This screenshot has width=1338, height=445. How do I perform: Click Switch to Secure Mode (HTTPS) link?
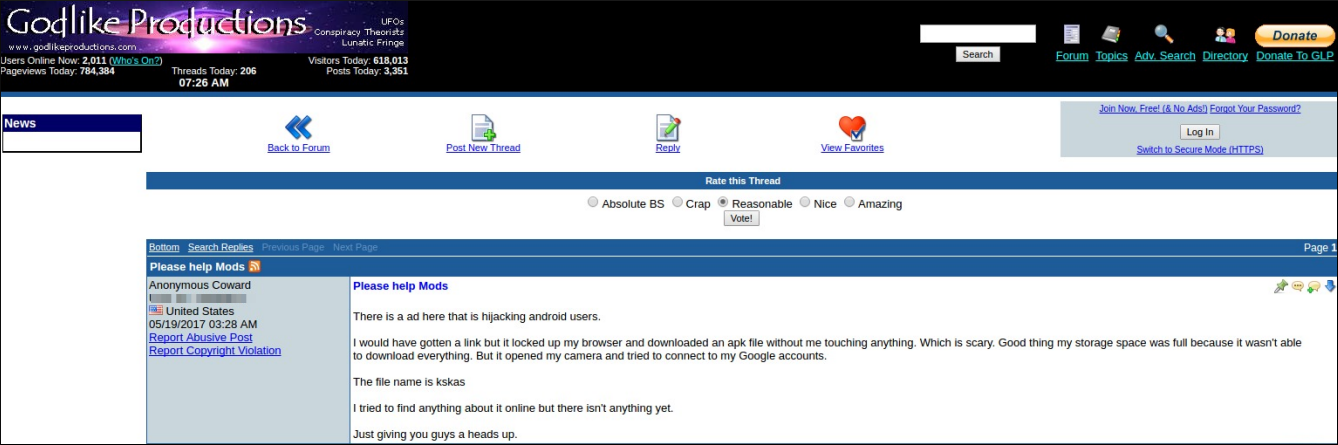pyautogui.click(x=1200, y=150)
